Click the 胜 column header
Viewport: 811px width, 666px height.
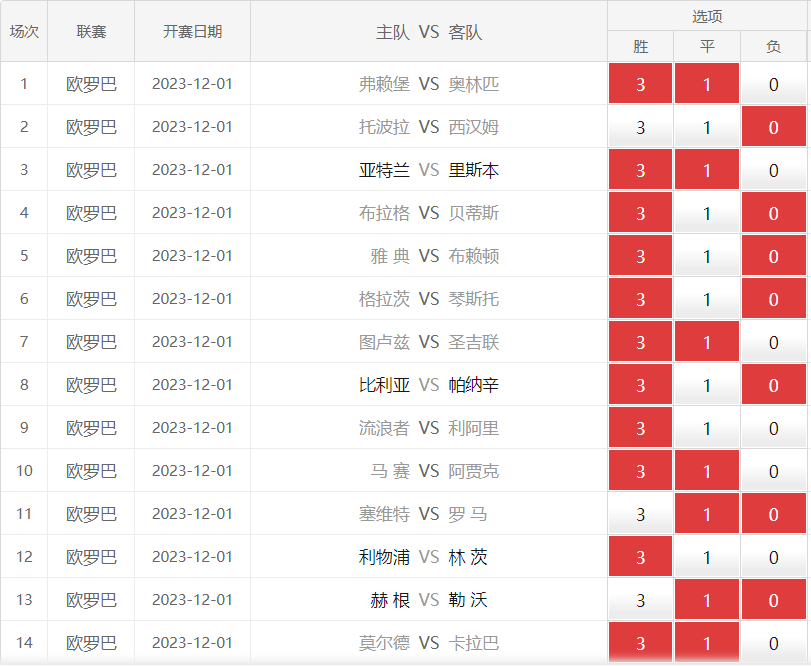pos(640,47)
